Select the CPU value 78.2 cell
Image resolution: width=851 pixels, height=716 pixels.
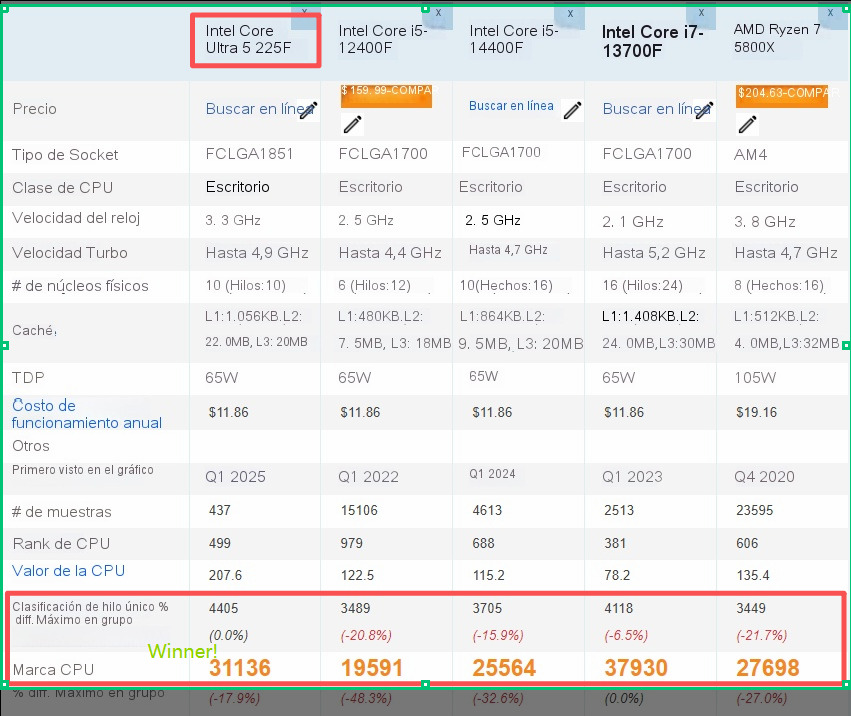point(617,575)
